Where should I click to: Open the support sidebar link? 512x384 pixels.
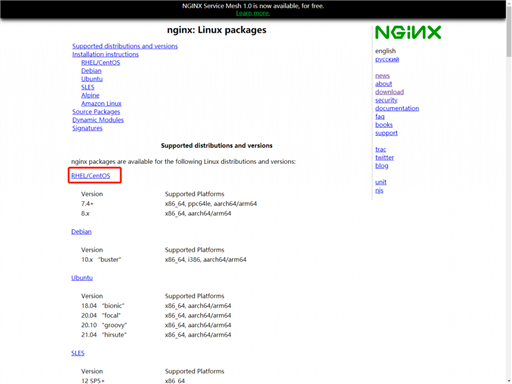[386, 133]
